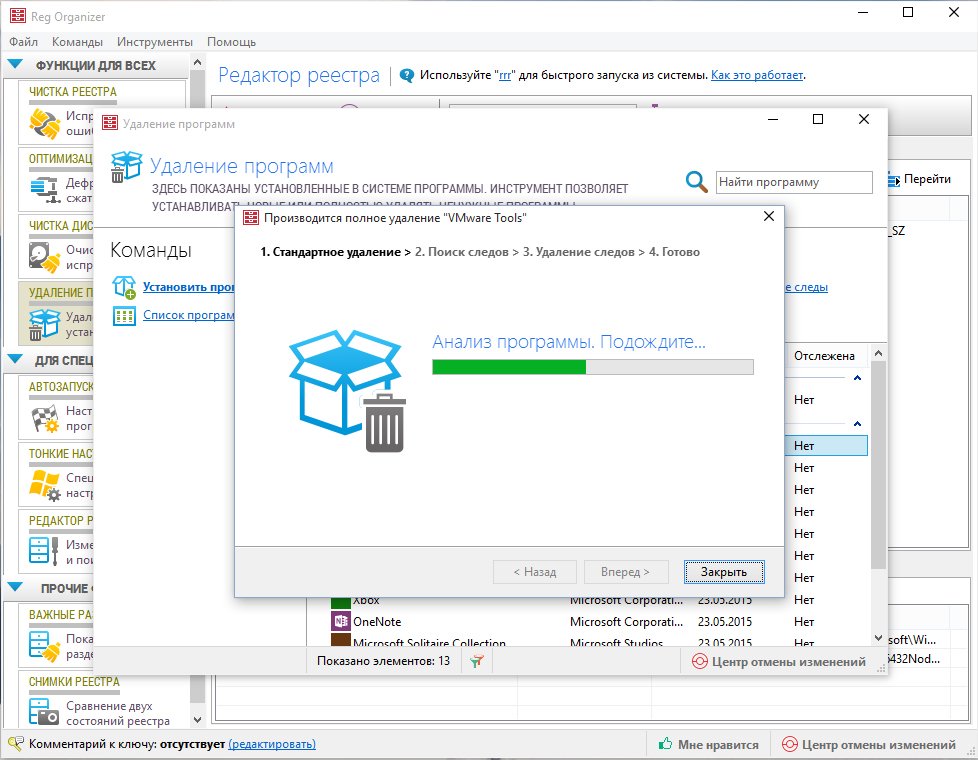Click the fine tweaks Windows flag icon
978x760 pixels.
[44, 486]
